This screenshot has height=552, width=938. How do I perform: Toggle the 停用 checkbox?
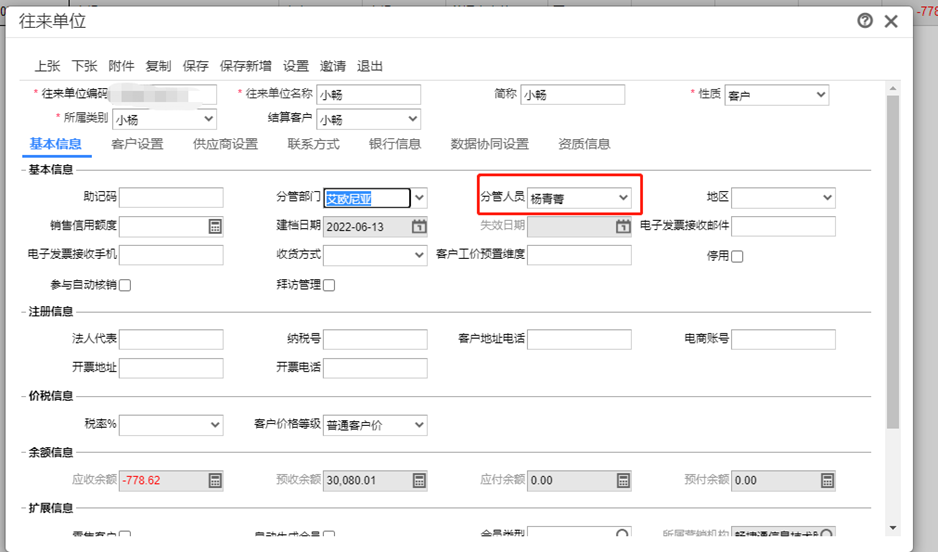click(737, 257)
